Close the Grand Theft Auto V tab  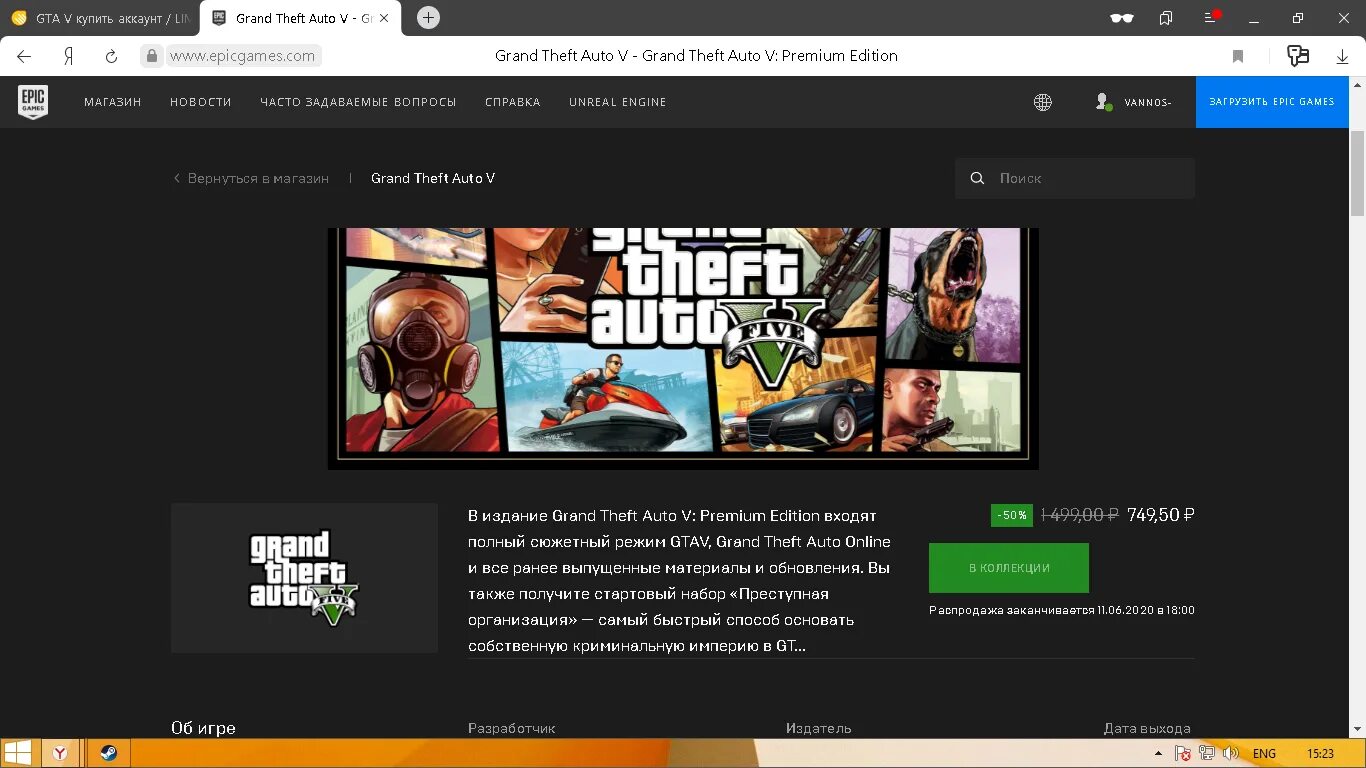point(384,18)
